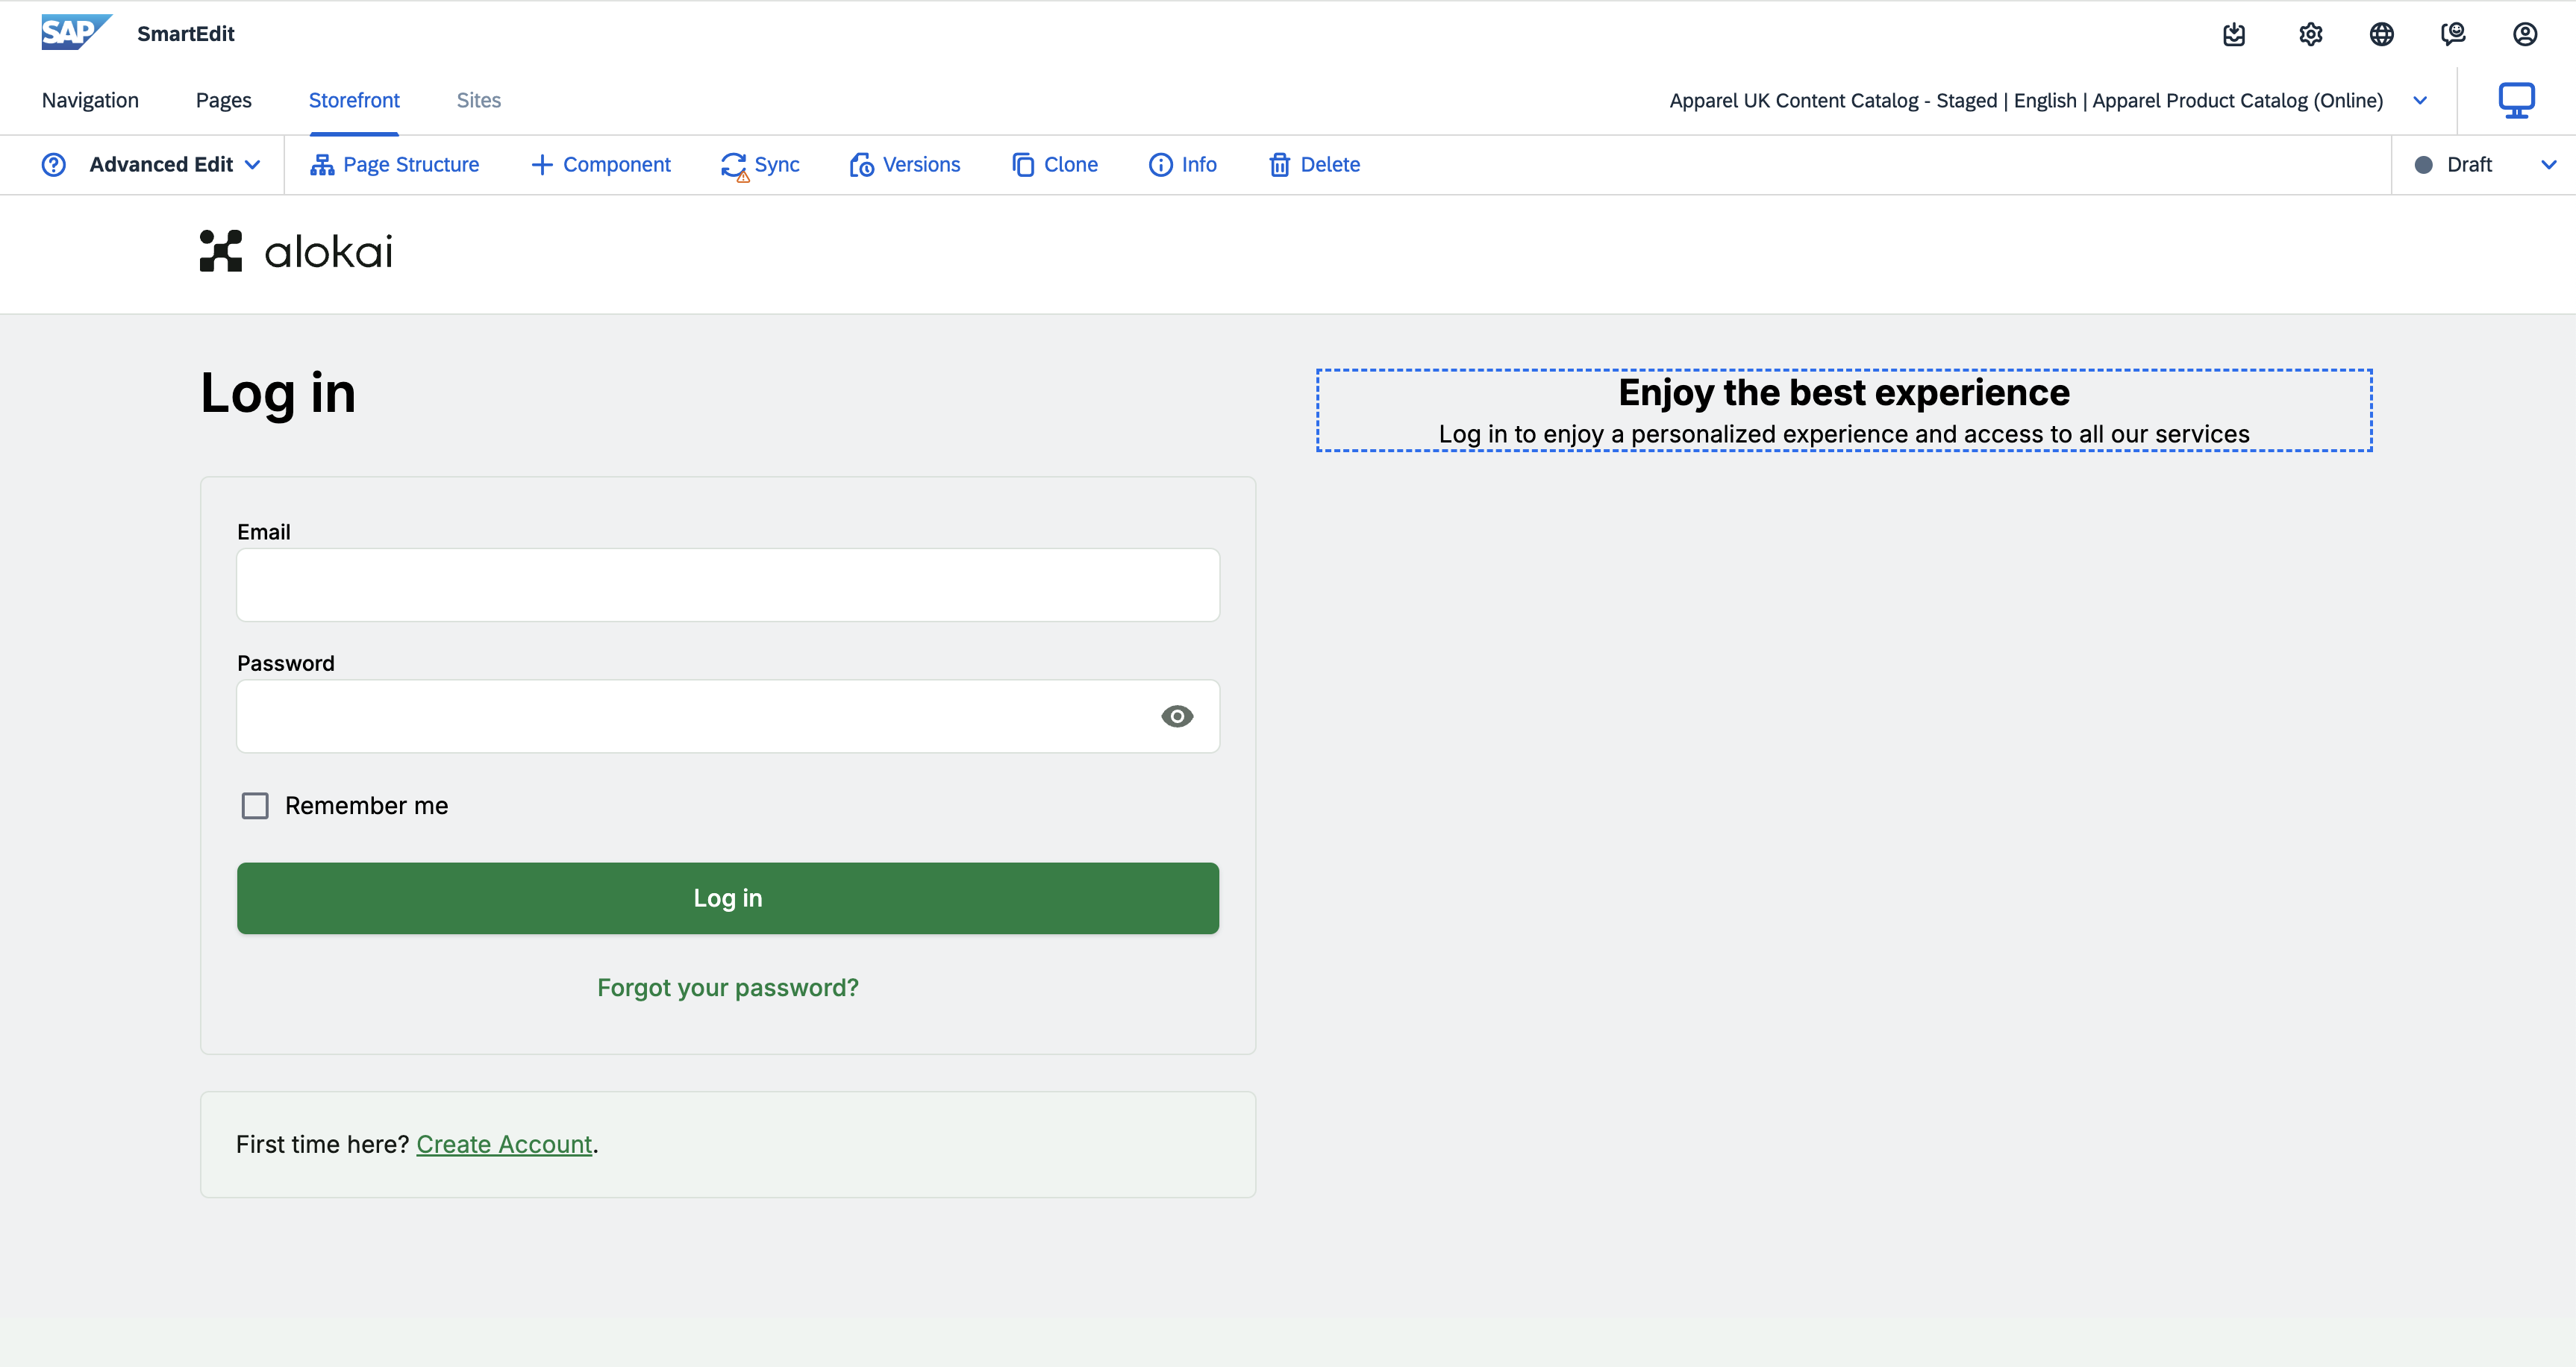Click the Clone toolbar label

[1071, 165]
